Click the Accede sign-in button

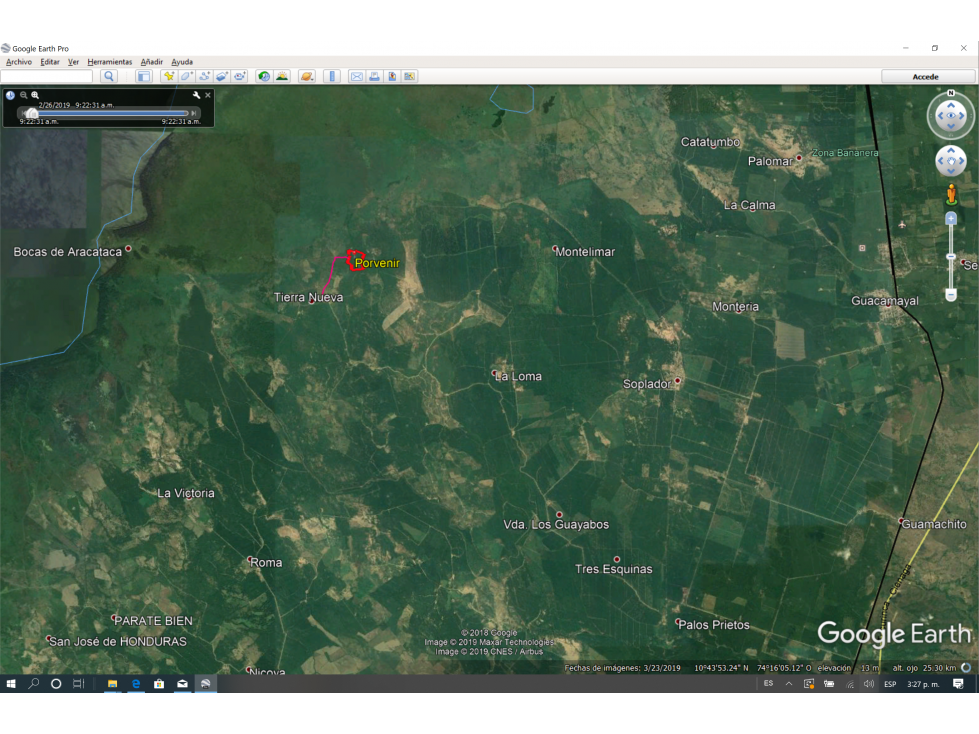tap(925, 76)
